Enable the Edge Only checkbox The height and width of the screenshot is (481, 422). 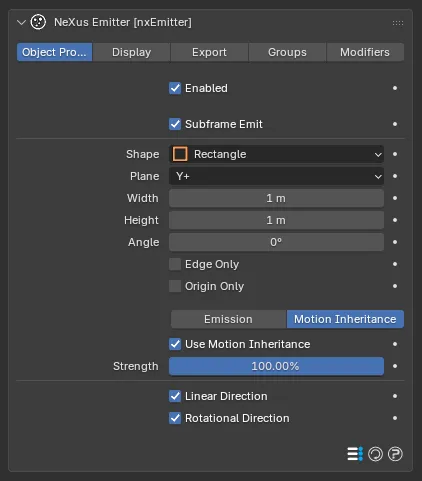coord(175,264)
